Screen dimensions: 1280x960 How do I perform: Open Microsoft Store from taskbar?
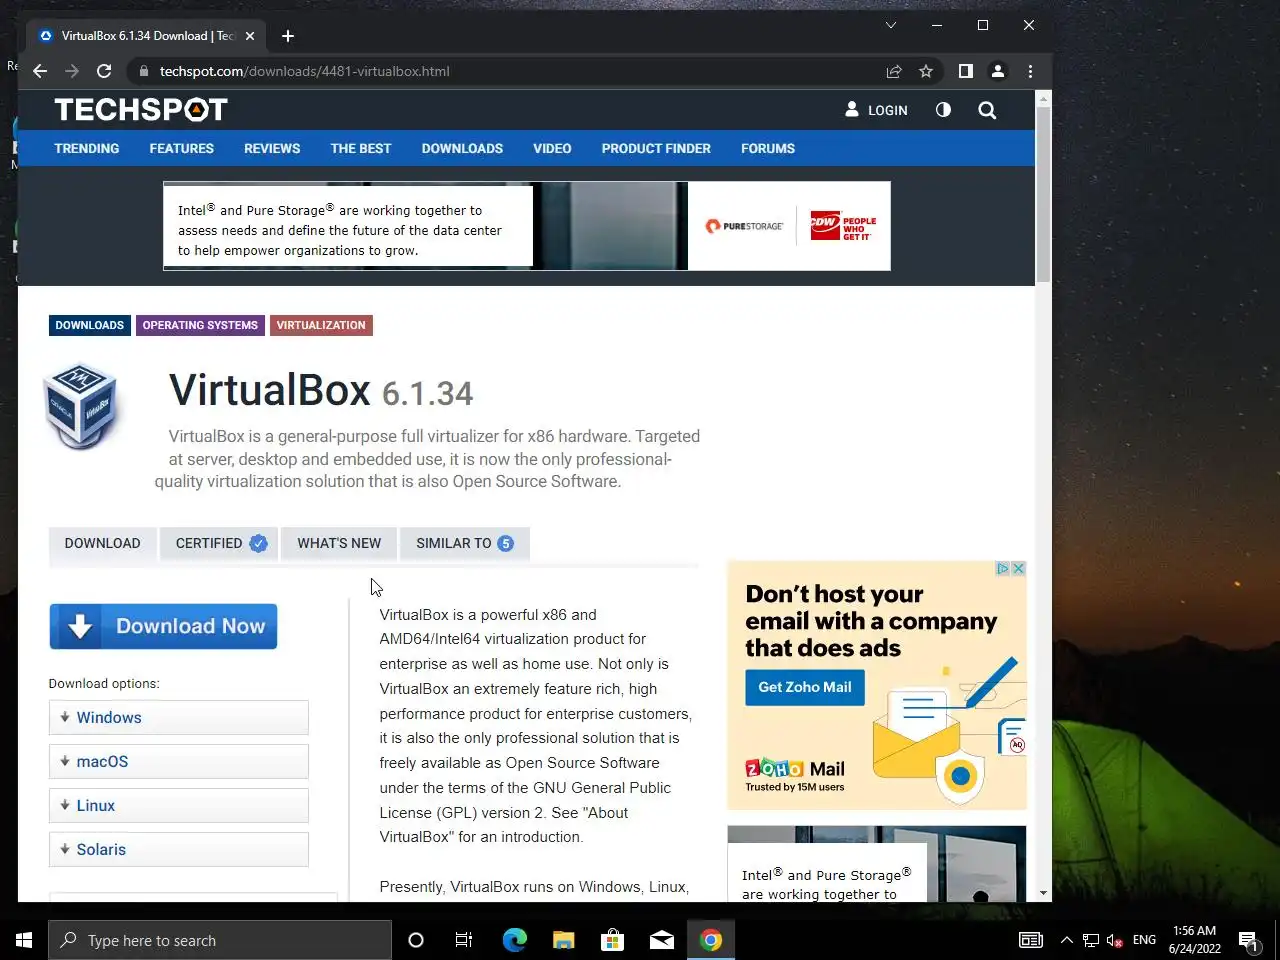click(612, 940)
